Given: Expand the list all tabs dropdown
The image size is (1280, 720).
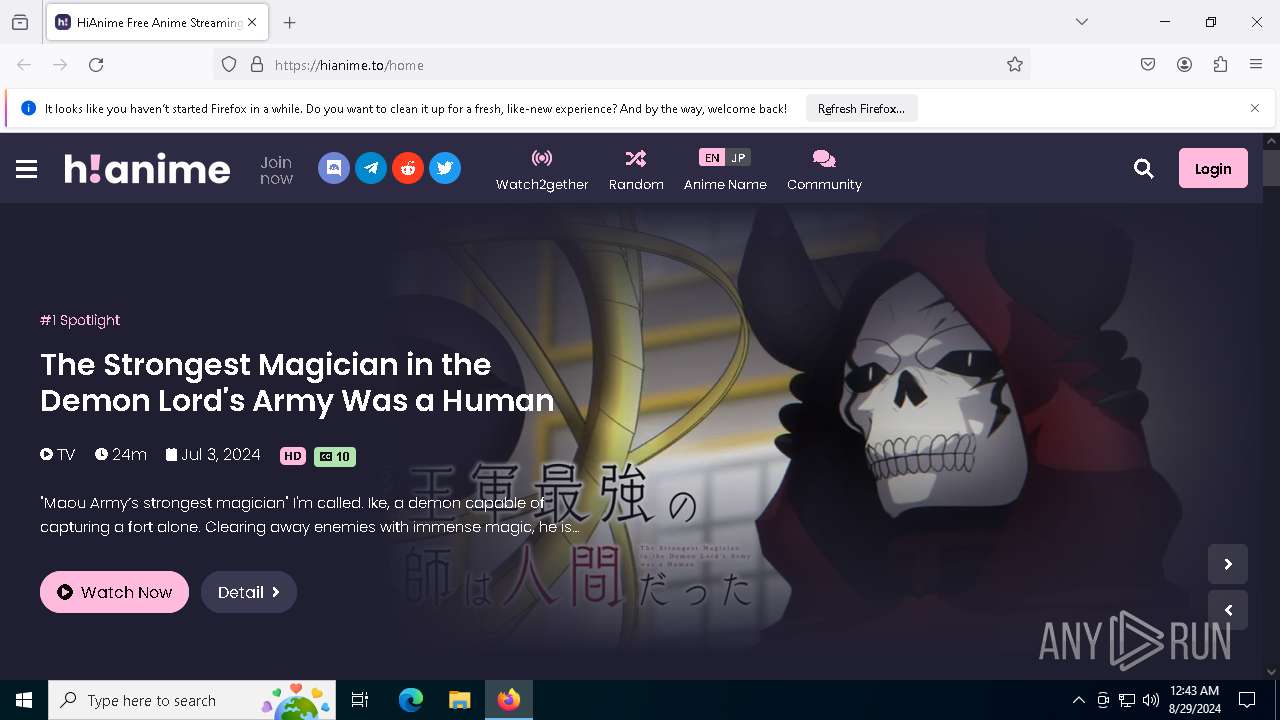Looking at the screenshot, I should point(1082,22).
